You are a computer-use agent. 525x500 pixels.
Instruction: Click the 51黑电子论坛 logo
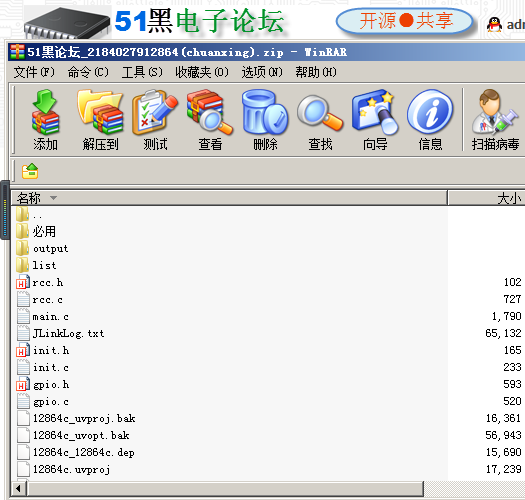click(199, 21)
